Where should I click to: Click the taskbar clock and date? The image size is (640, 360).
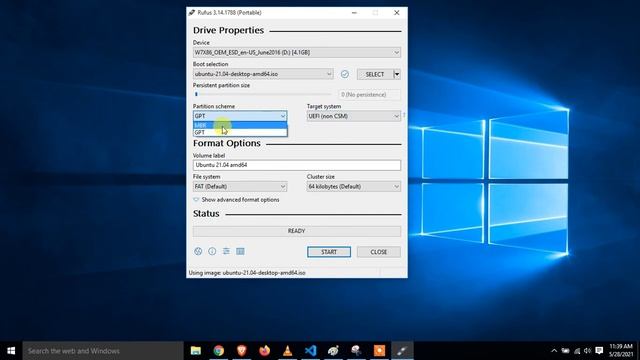point(620,351)
